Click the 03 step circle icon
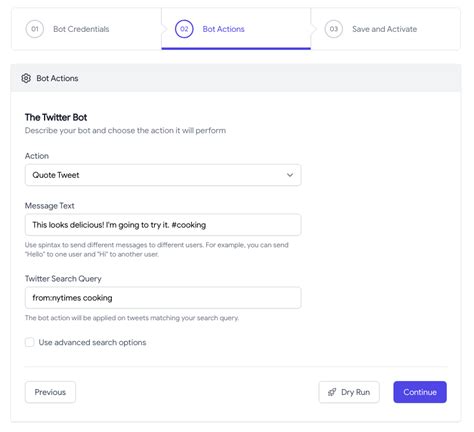474x432 pixels. pos(334,29)
